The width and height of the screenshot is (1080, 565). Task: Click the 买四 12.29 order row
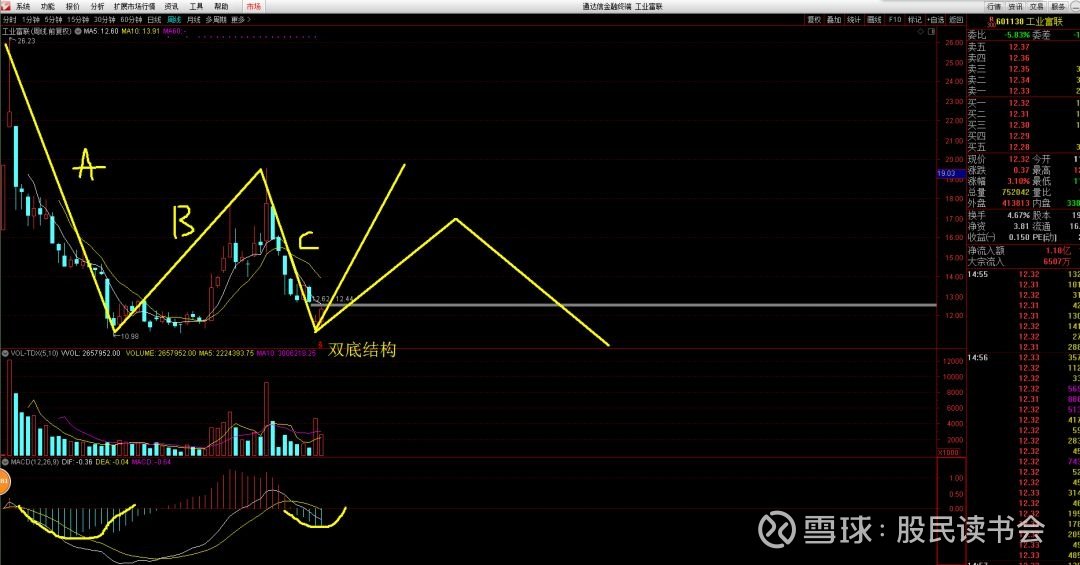click(x=1023, y=136)
